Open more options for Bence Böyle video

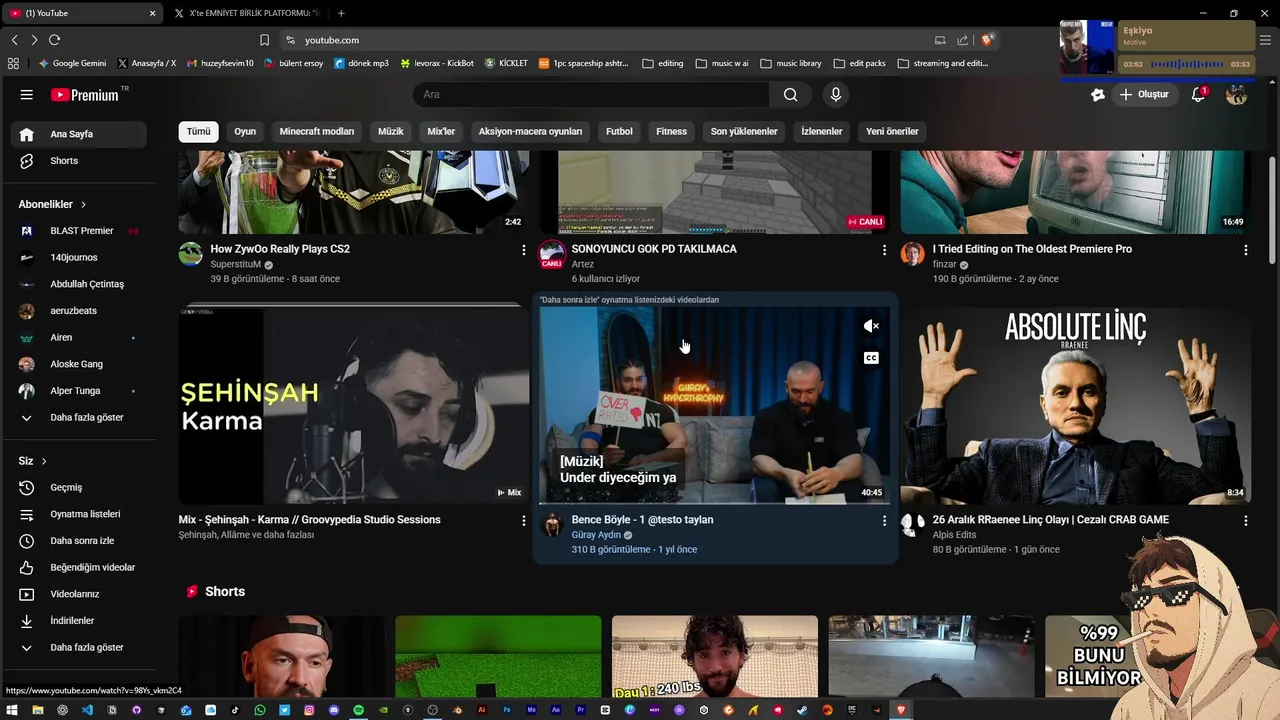884,521
